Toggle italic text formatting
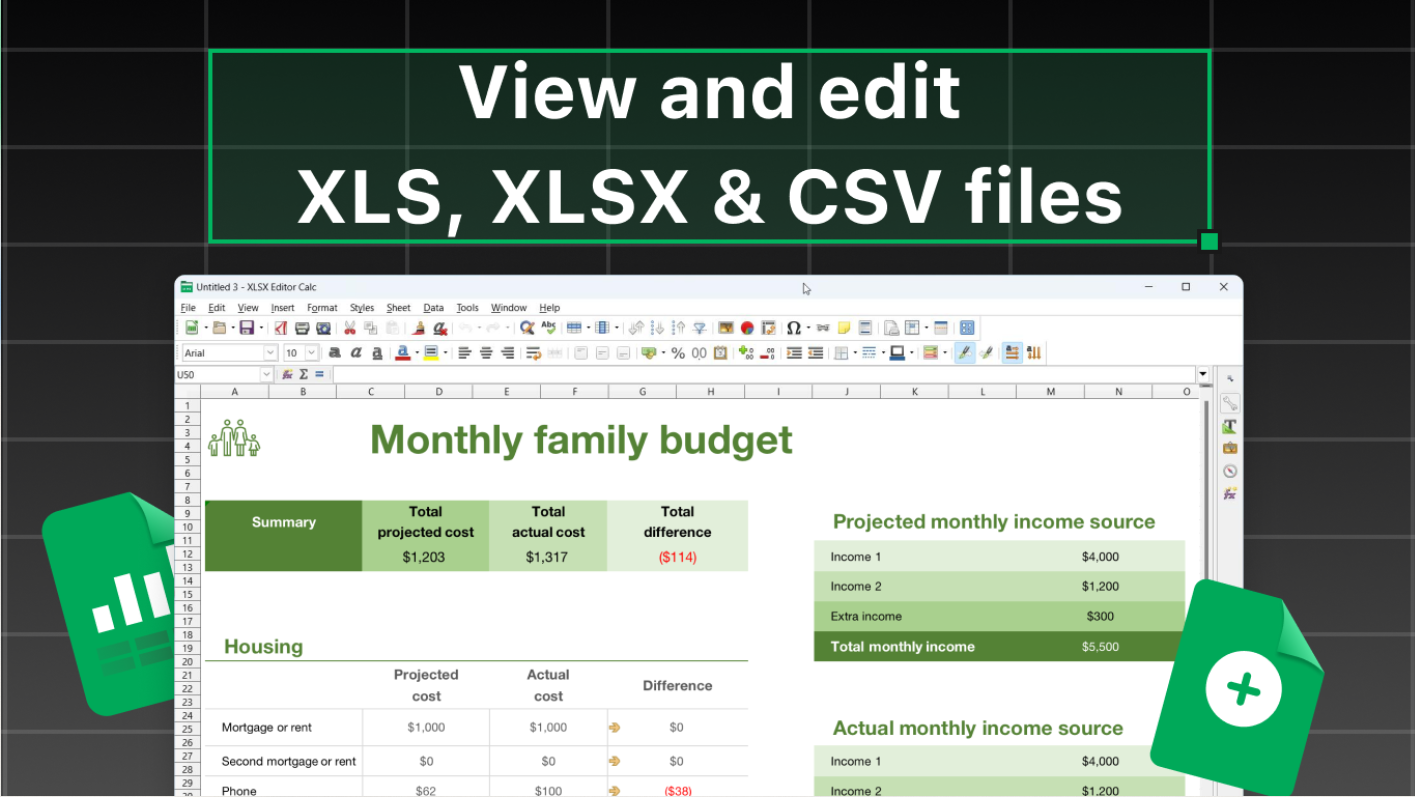 [x=356, y=353]
